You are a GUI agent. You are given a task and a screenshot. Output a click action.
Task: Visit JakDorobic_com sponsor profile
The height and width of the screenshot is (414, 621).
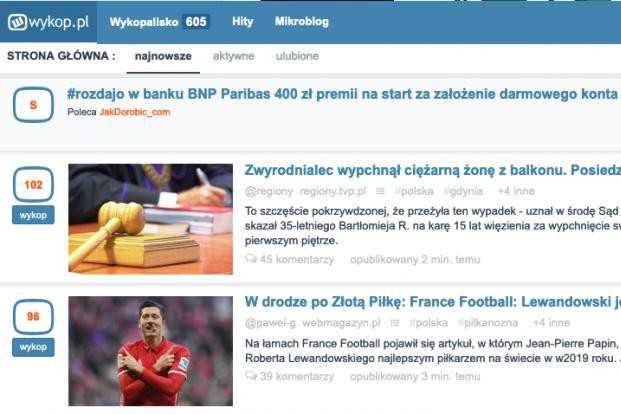tap(135, 112)
